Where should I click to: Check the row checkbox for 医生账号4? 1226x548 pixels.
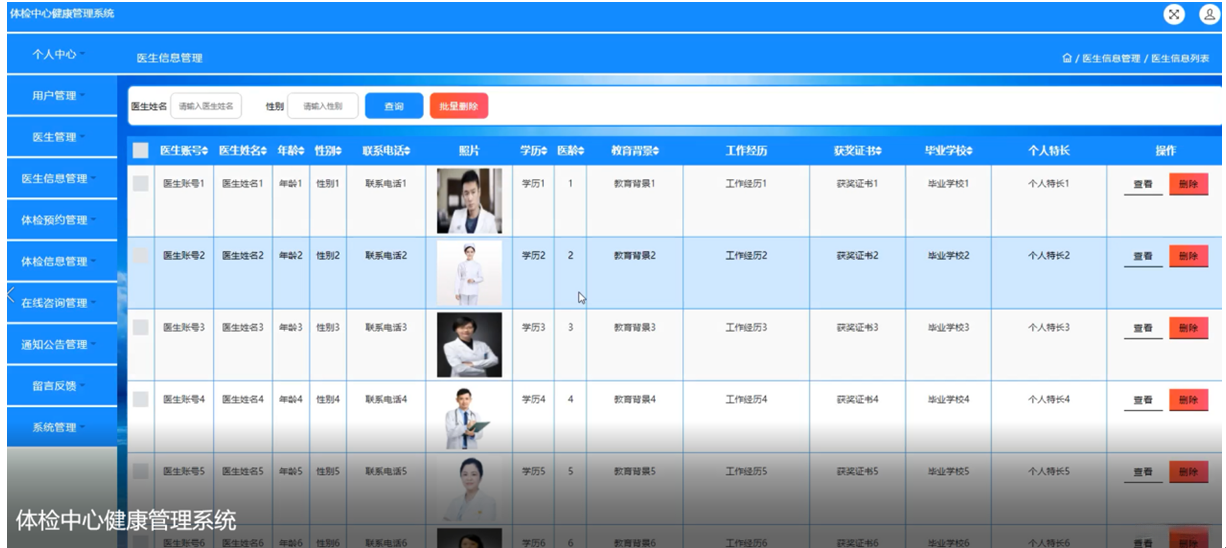(141, 399)
